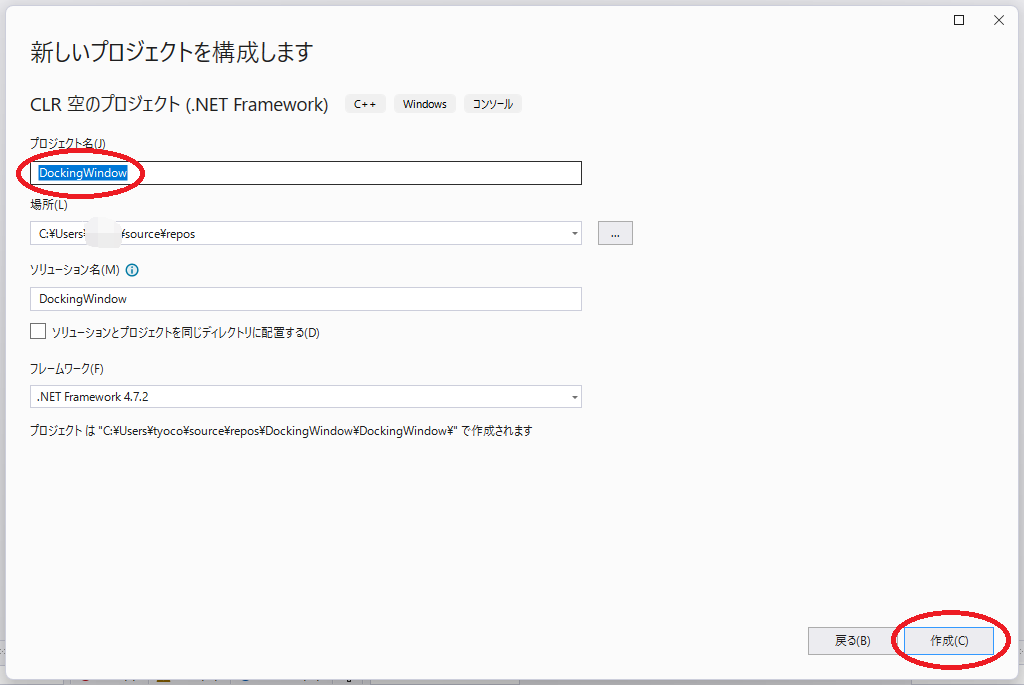Enable placing solution and project in same directory
Viewport: 1024px width, 685px height.
click(x=38, y=332)
